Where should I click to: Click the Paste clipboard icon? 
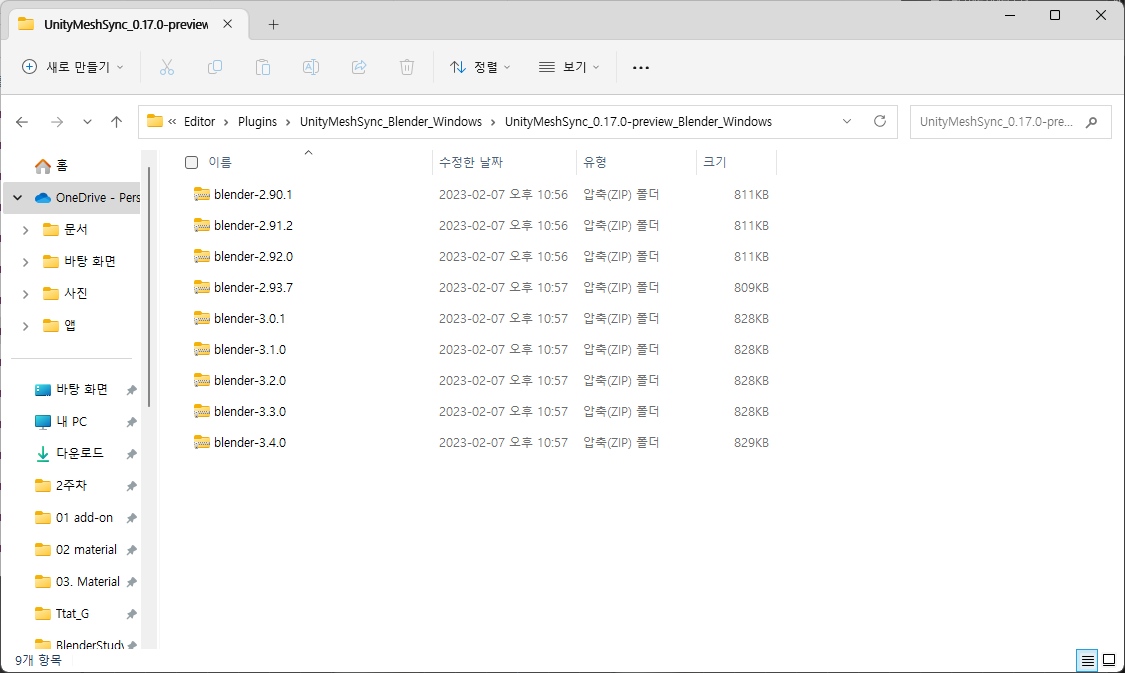point(263,67)
